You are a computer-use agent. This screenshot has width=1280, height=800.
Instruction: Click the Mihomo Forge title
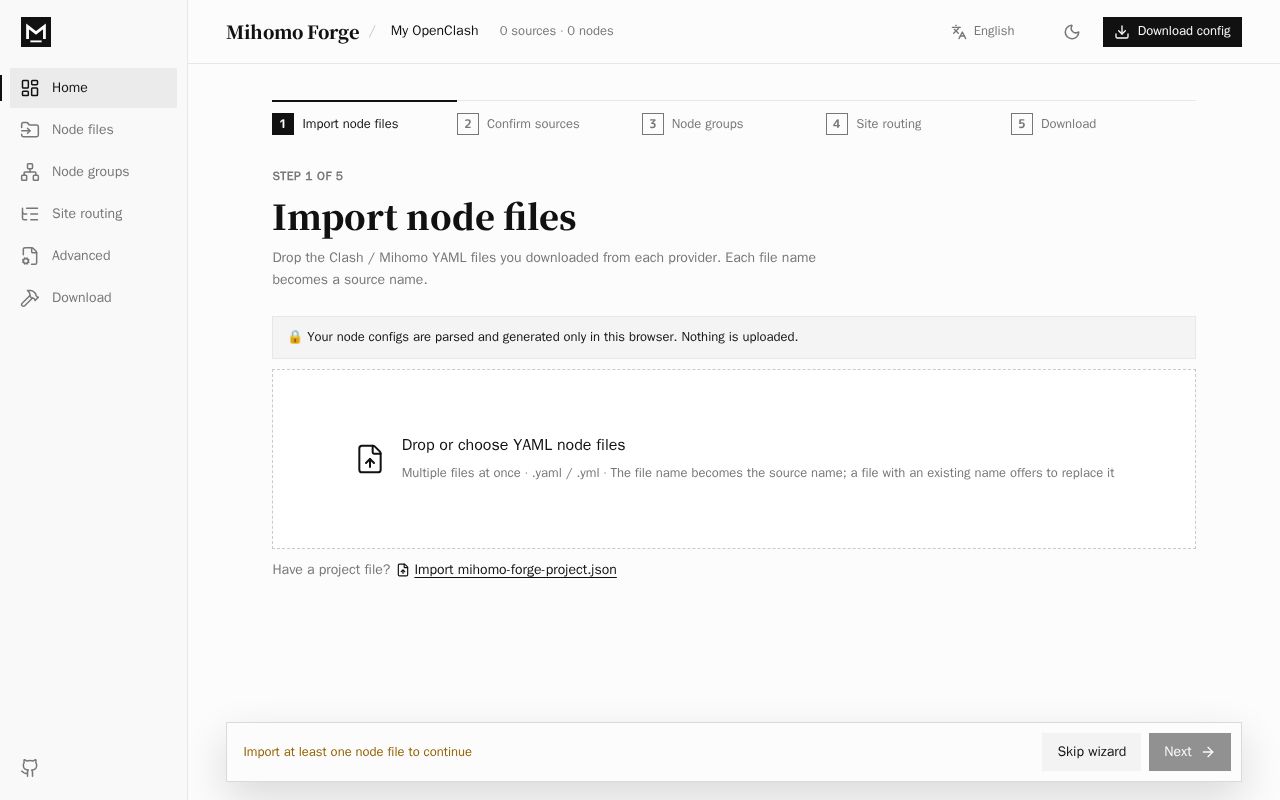292,32
